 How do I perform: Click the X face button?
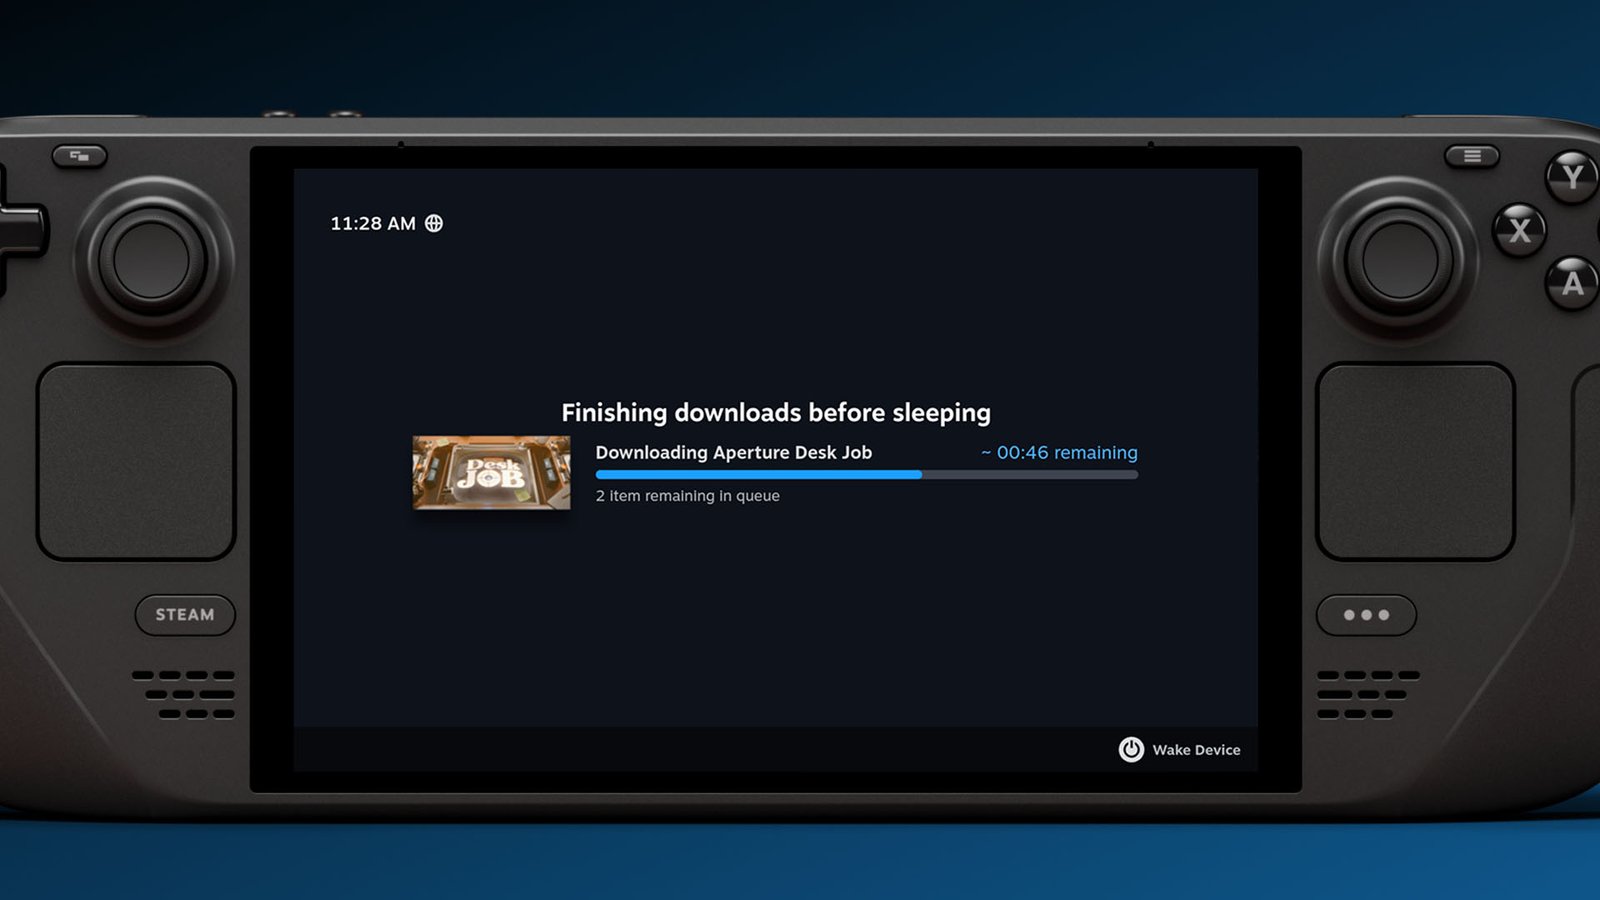click(1520, 230)
